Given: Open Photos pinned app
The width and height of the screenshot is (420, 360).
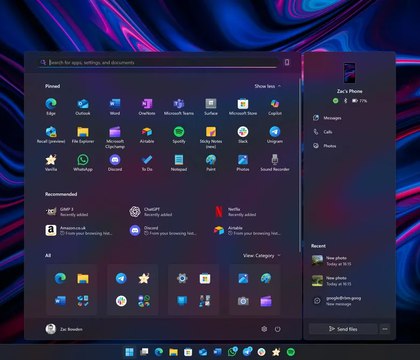Looking at the screenshot, I should (243, 163).
